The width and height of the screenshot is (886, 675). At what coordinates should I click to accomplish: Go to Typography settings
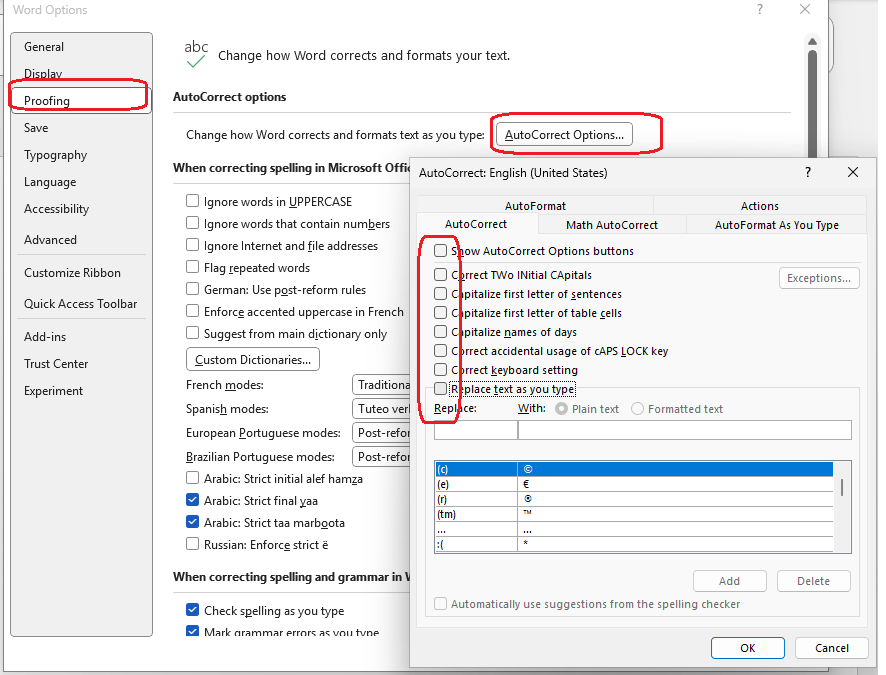tap(55, 155)
